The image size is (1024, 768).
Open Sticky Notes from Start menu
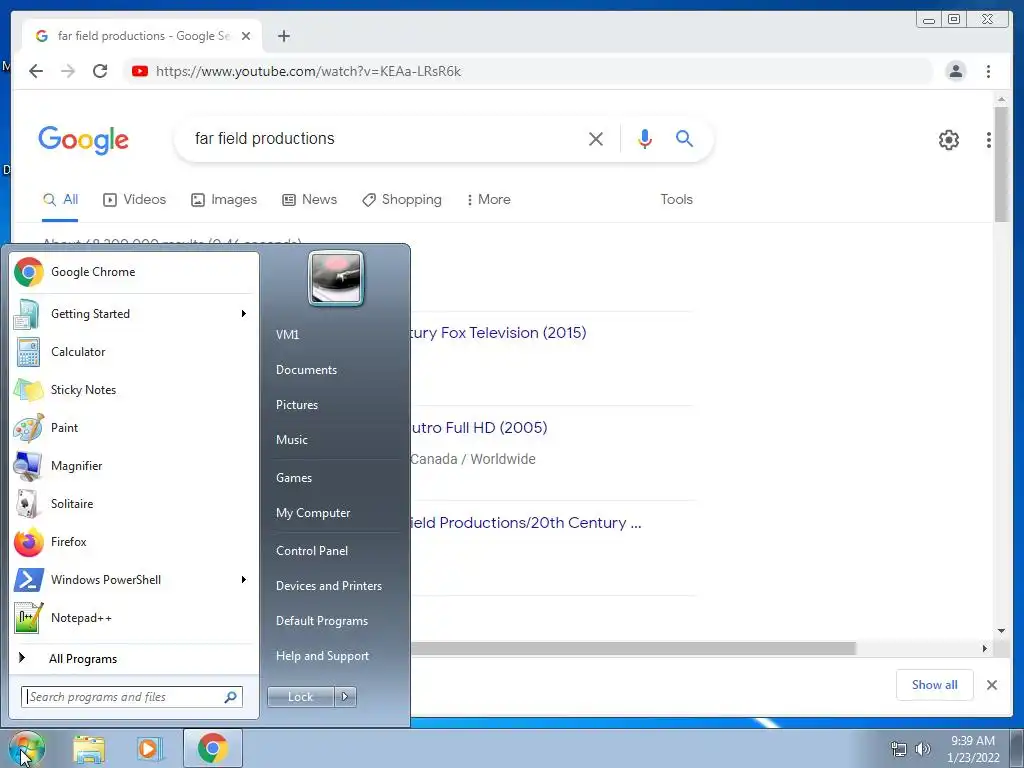point(133,389)
